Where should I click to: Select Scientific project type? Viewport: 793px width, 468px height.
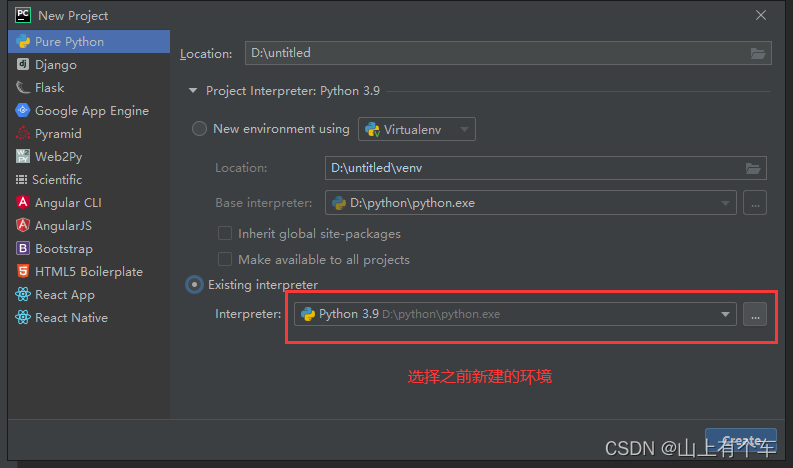pyautogui.click(x=89, y=180)
